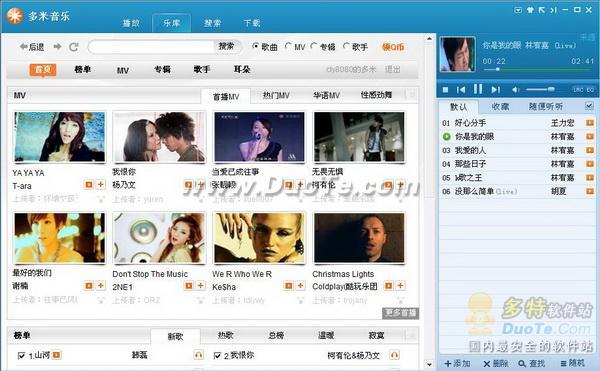Select the MV search radio button
The height and width of the screenshot is (371, 600).
[288, 46]
